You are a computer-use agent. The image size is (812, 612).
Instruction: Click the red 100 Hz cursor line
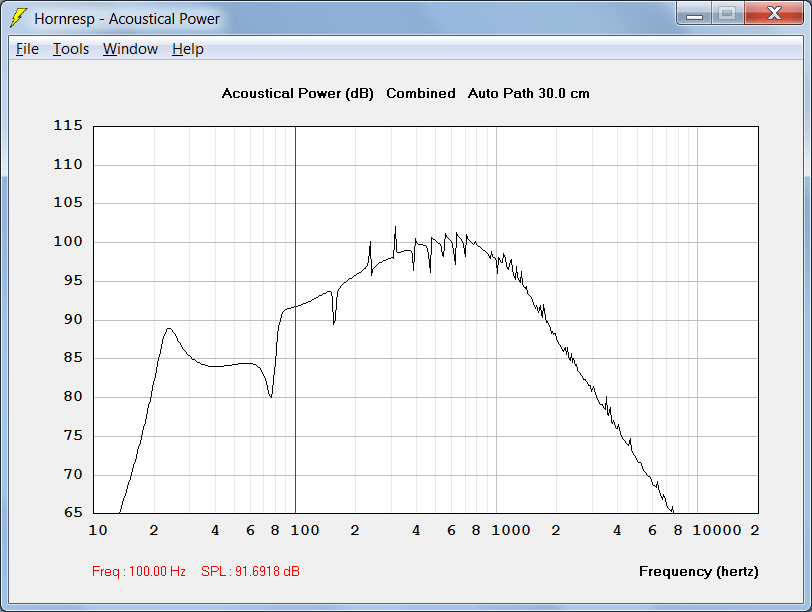click(x=295, y=319)
